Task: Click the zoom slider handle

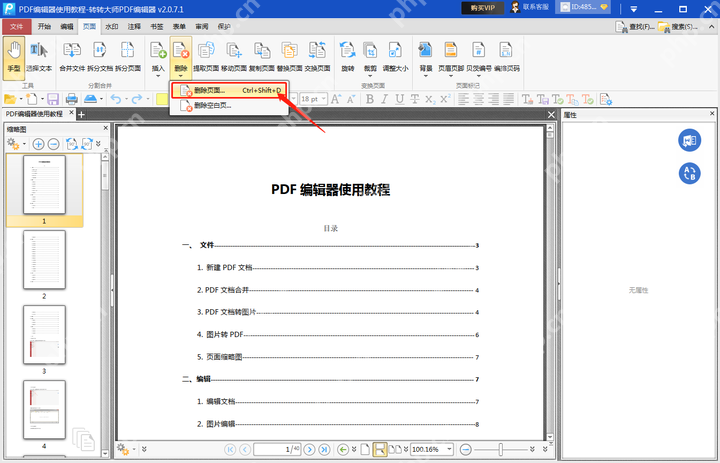Action: pos(501,449)
